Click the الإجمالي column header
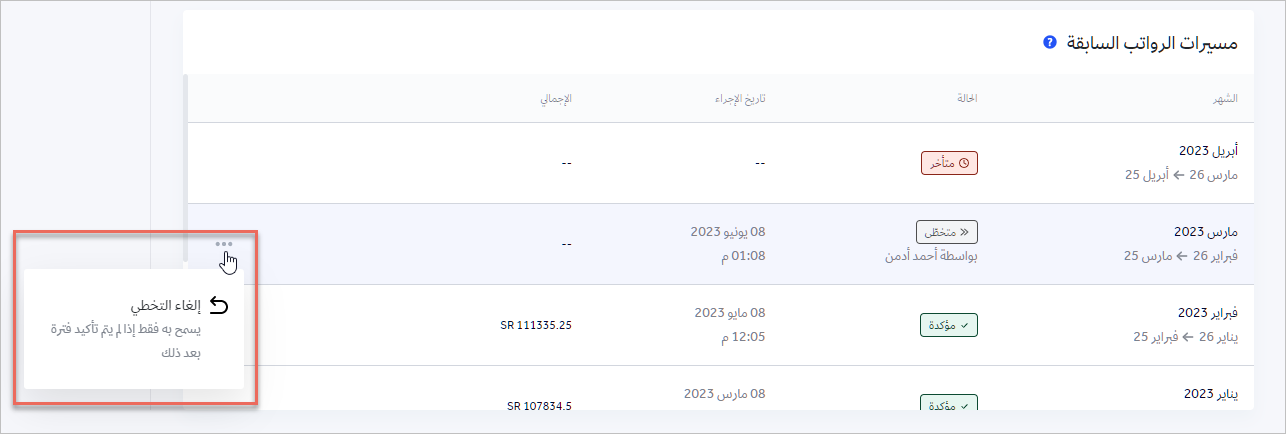This screenshot has height=434, width=1286. pos(555,98)
